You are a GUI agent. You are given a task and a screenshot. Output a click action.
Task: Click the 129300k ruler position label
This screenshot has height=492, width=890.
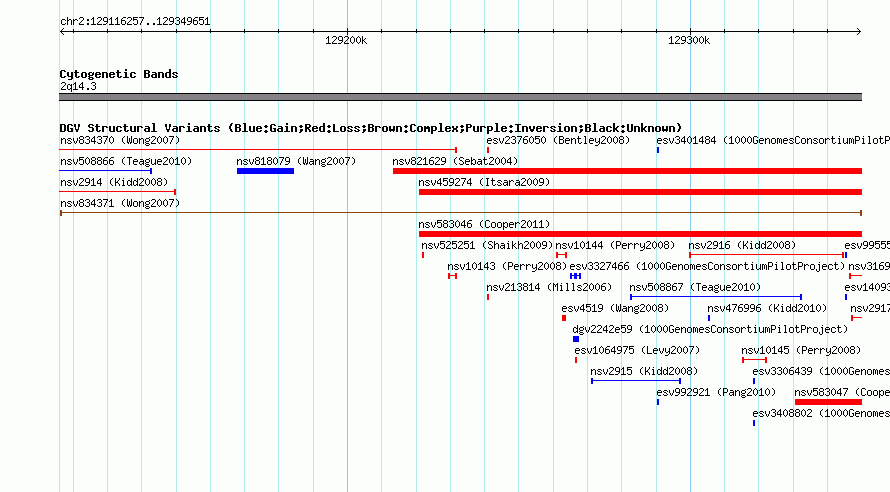coord(689,40)
